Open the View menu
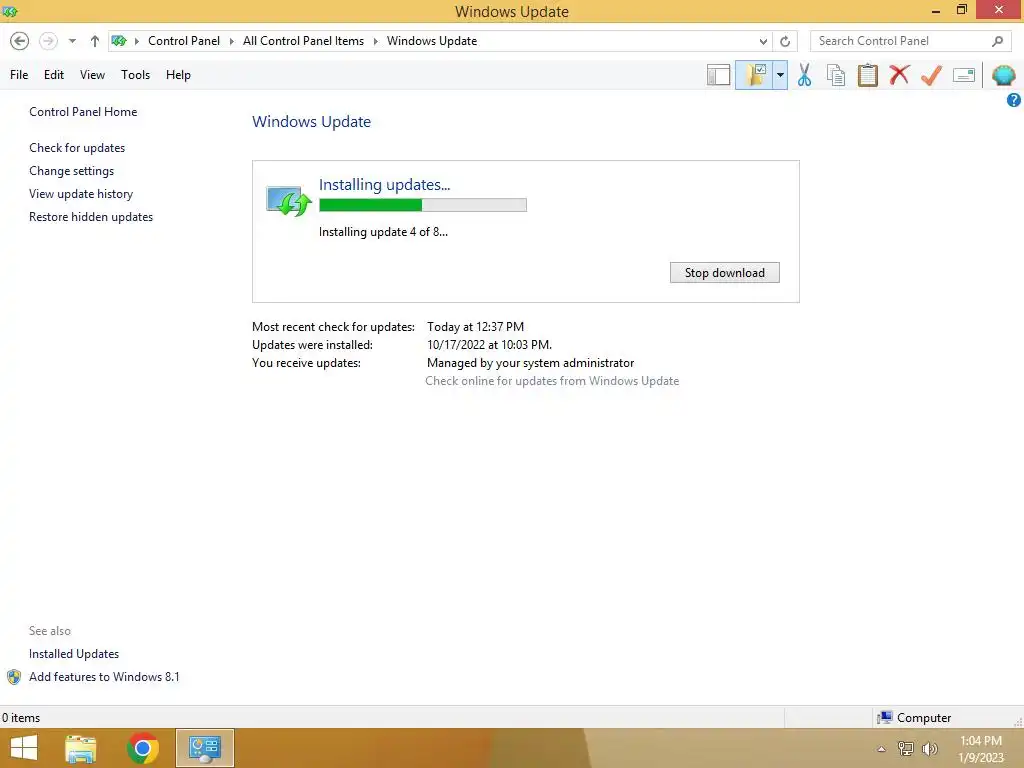 [92, 75]
